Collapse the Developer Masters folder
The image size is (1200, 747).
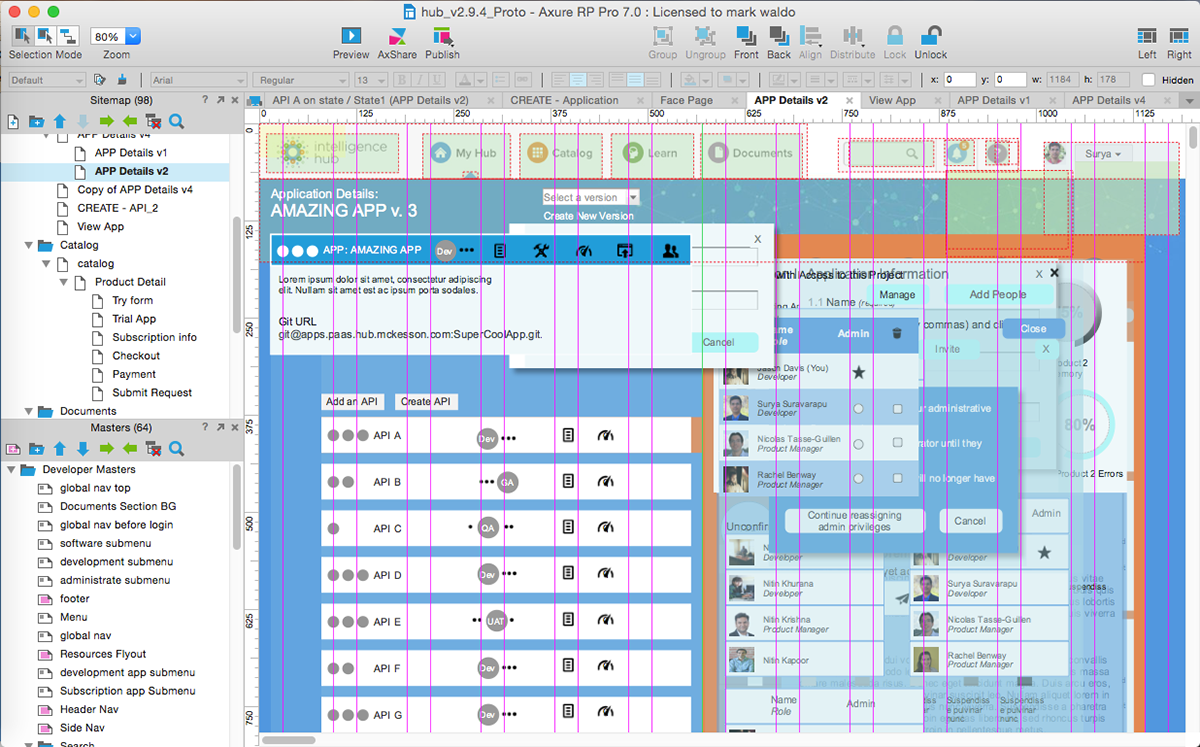pos(11,470)
